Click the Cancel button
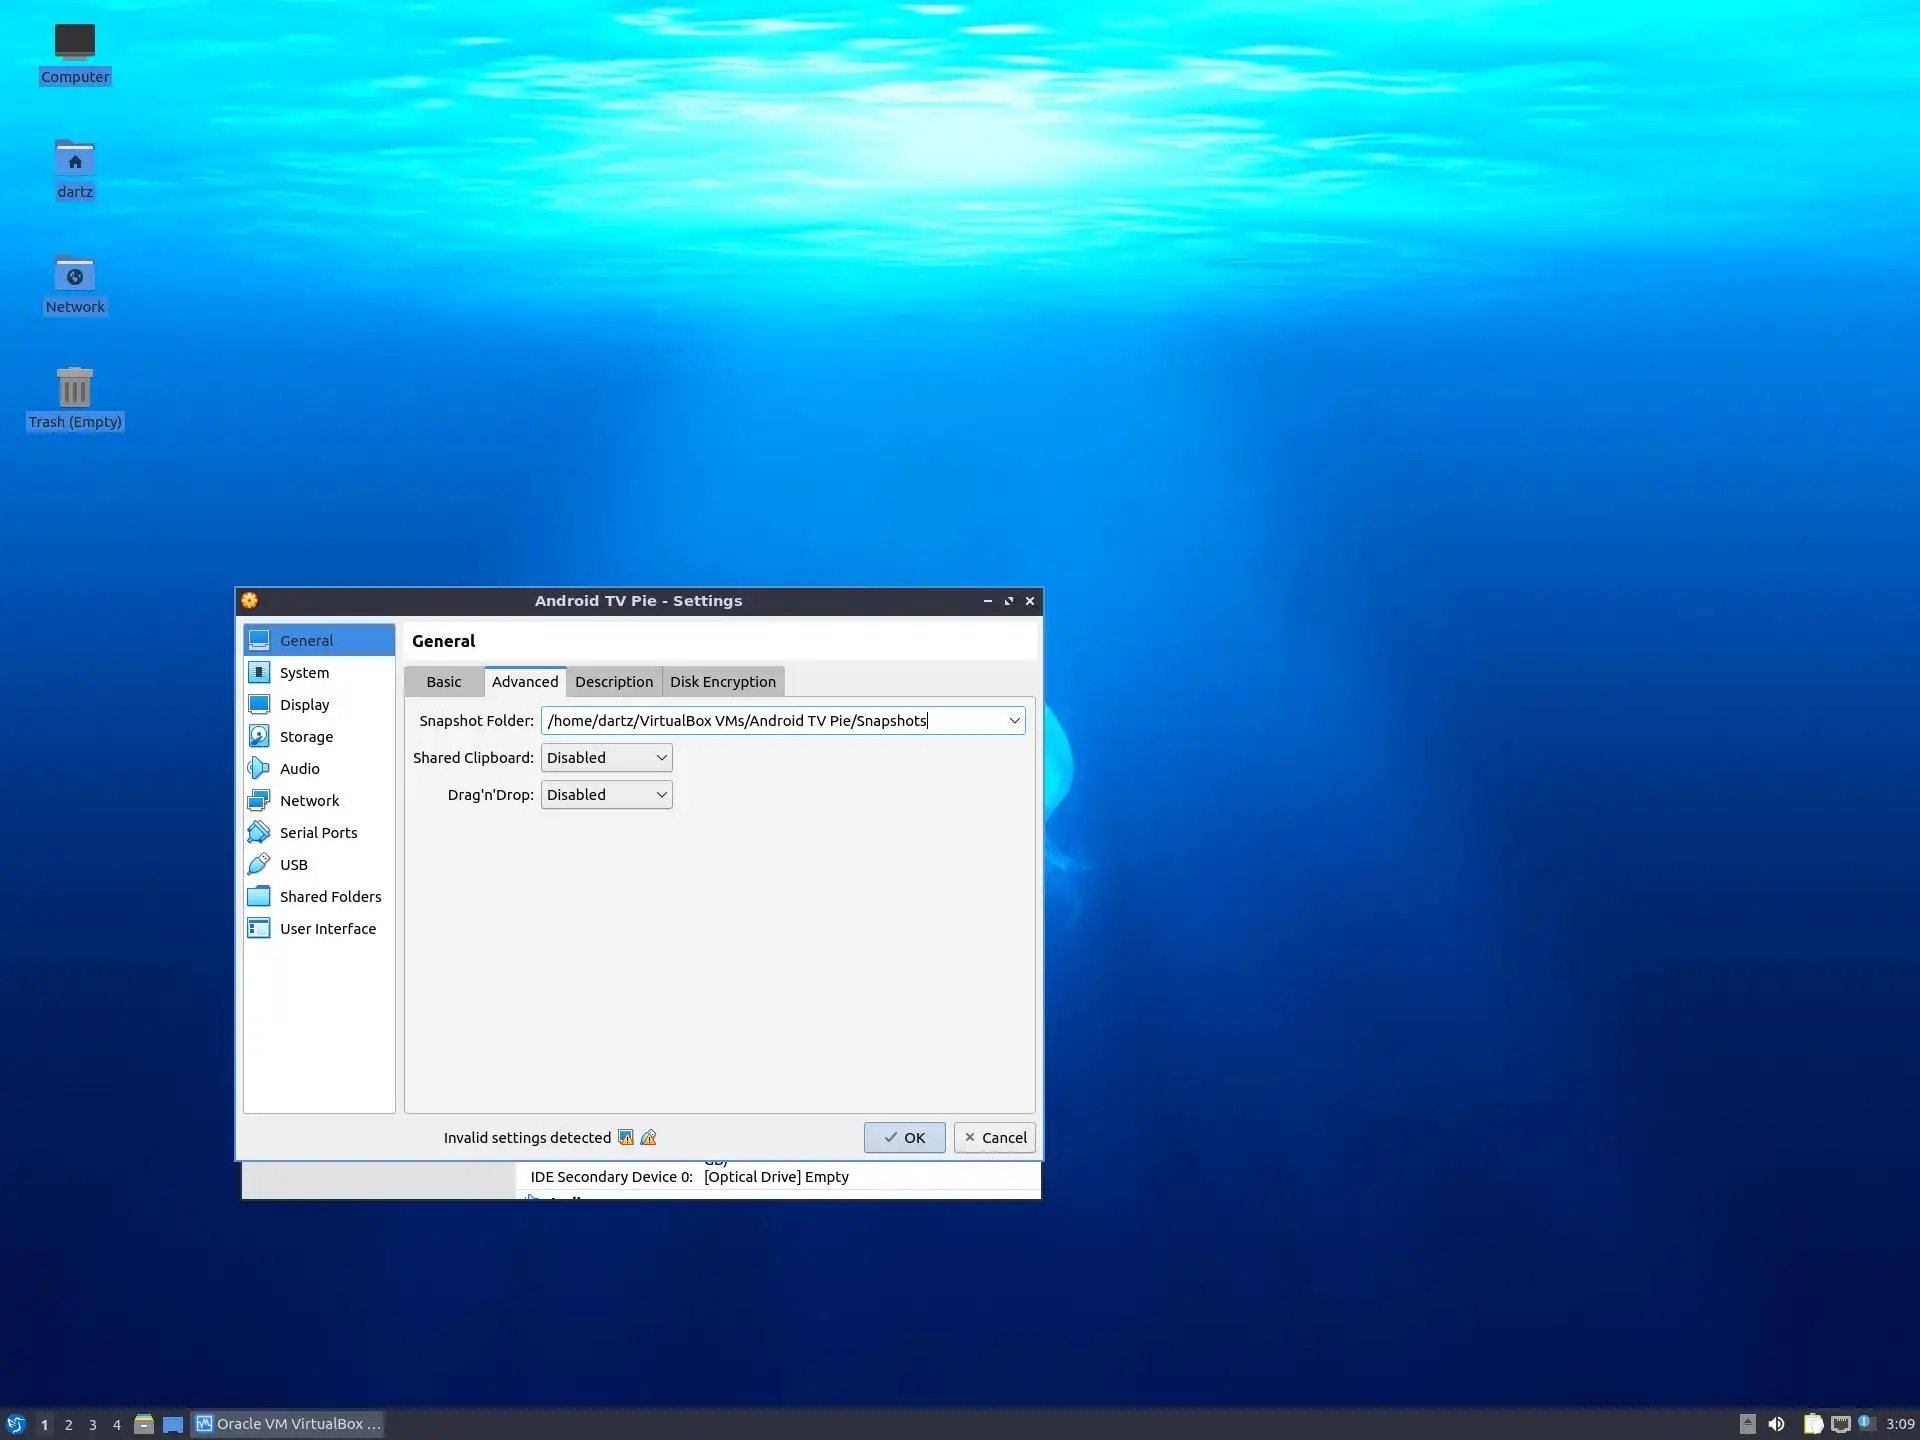The width and height of the screenshot is (1920, 1440). click(994, 1138)
